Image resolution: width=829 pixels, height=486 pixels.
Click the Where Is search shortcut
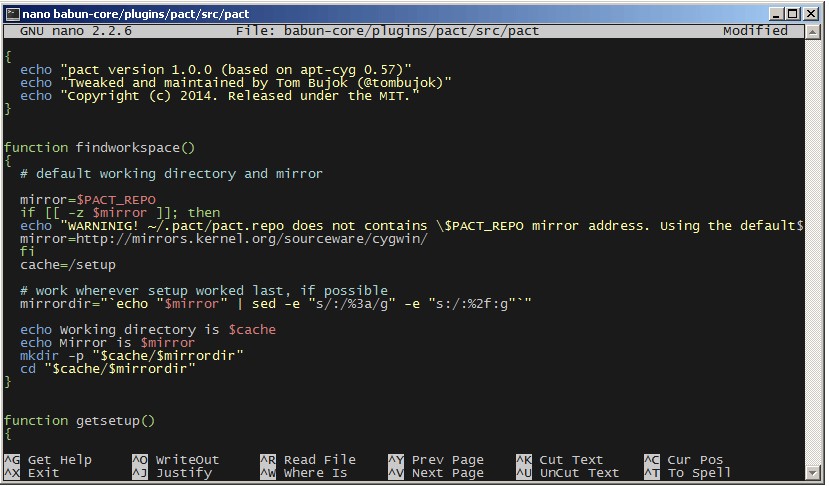(x=315, y=473)
